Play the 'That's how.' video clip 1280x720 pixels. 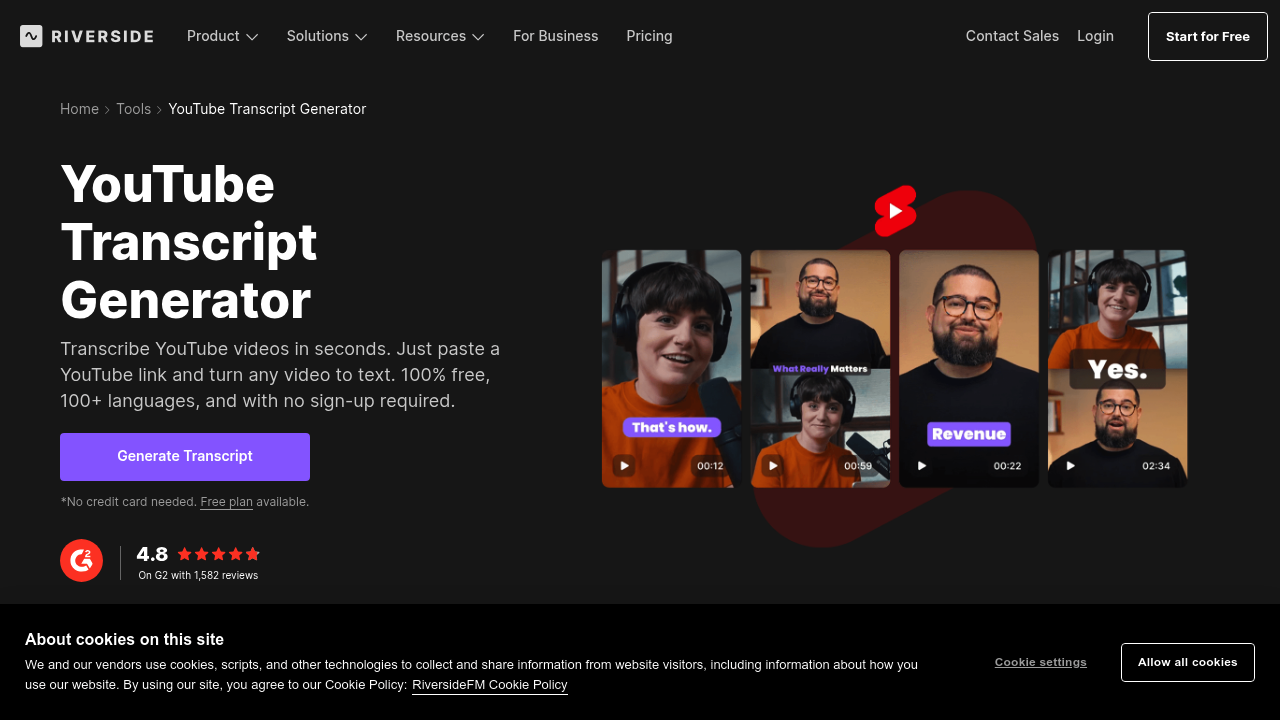pos(624,466)
